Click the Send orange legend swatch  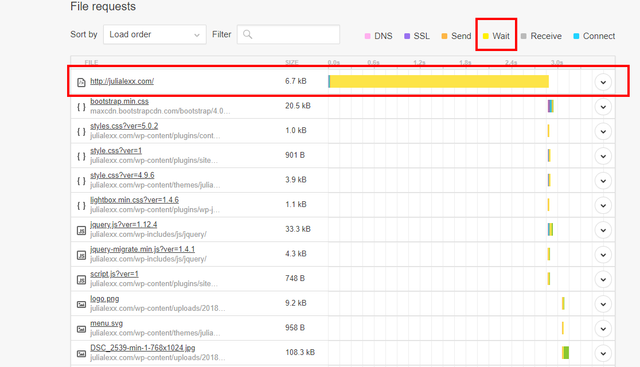tap(444, 36)
